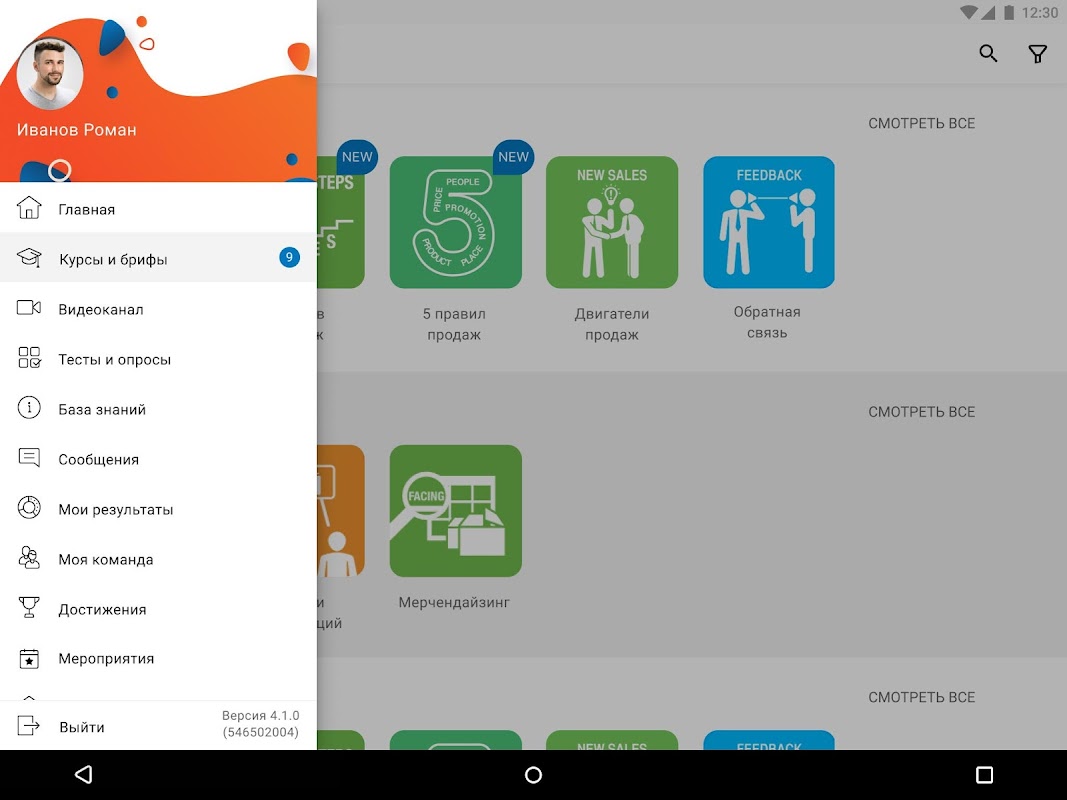
Task: Tap СМОТРЕТЬ ВСЕ above the Мерчендайзинг row
Action: point(921,412)
